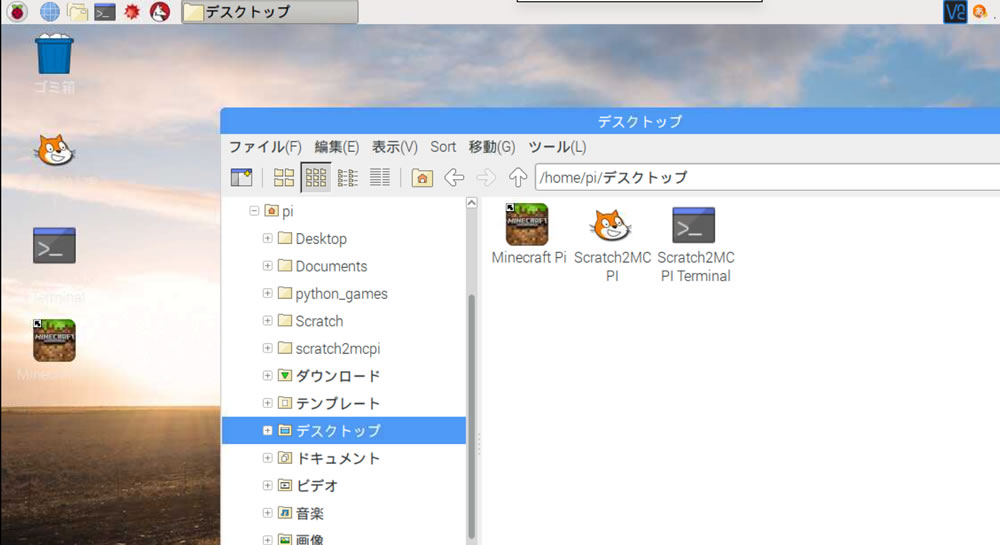Navigate forward with the right arrow

pyautogui.click(x=486, y=177)
